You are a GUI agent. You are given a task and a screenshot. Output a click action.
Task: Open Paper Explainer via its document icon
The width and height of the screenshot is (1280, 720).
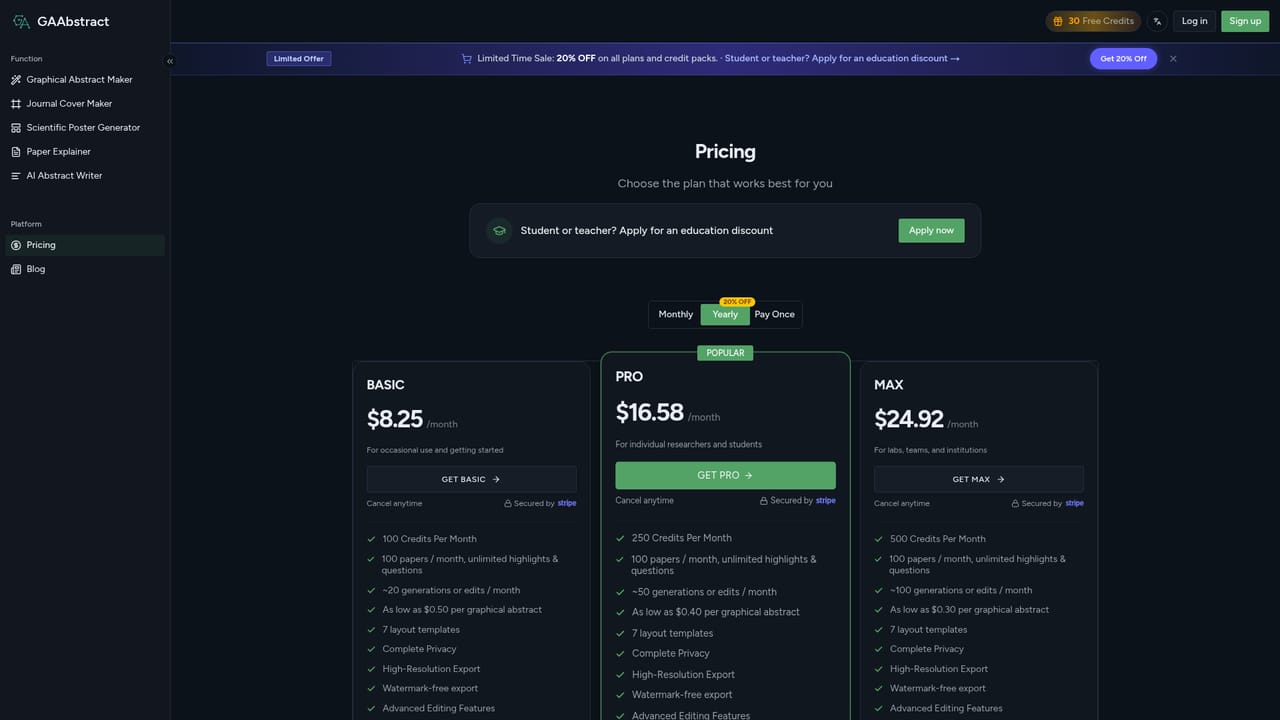[x=16, y=152]
